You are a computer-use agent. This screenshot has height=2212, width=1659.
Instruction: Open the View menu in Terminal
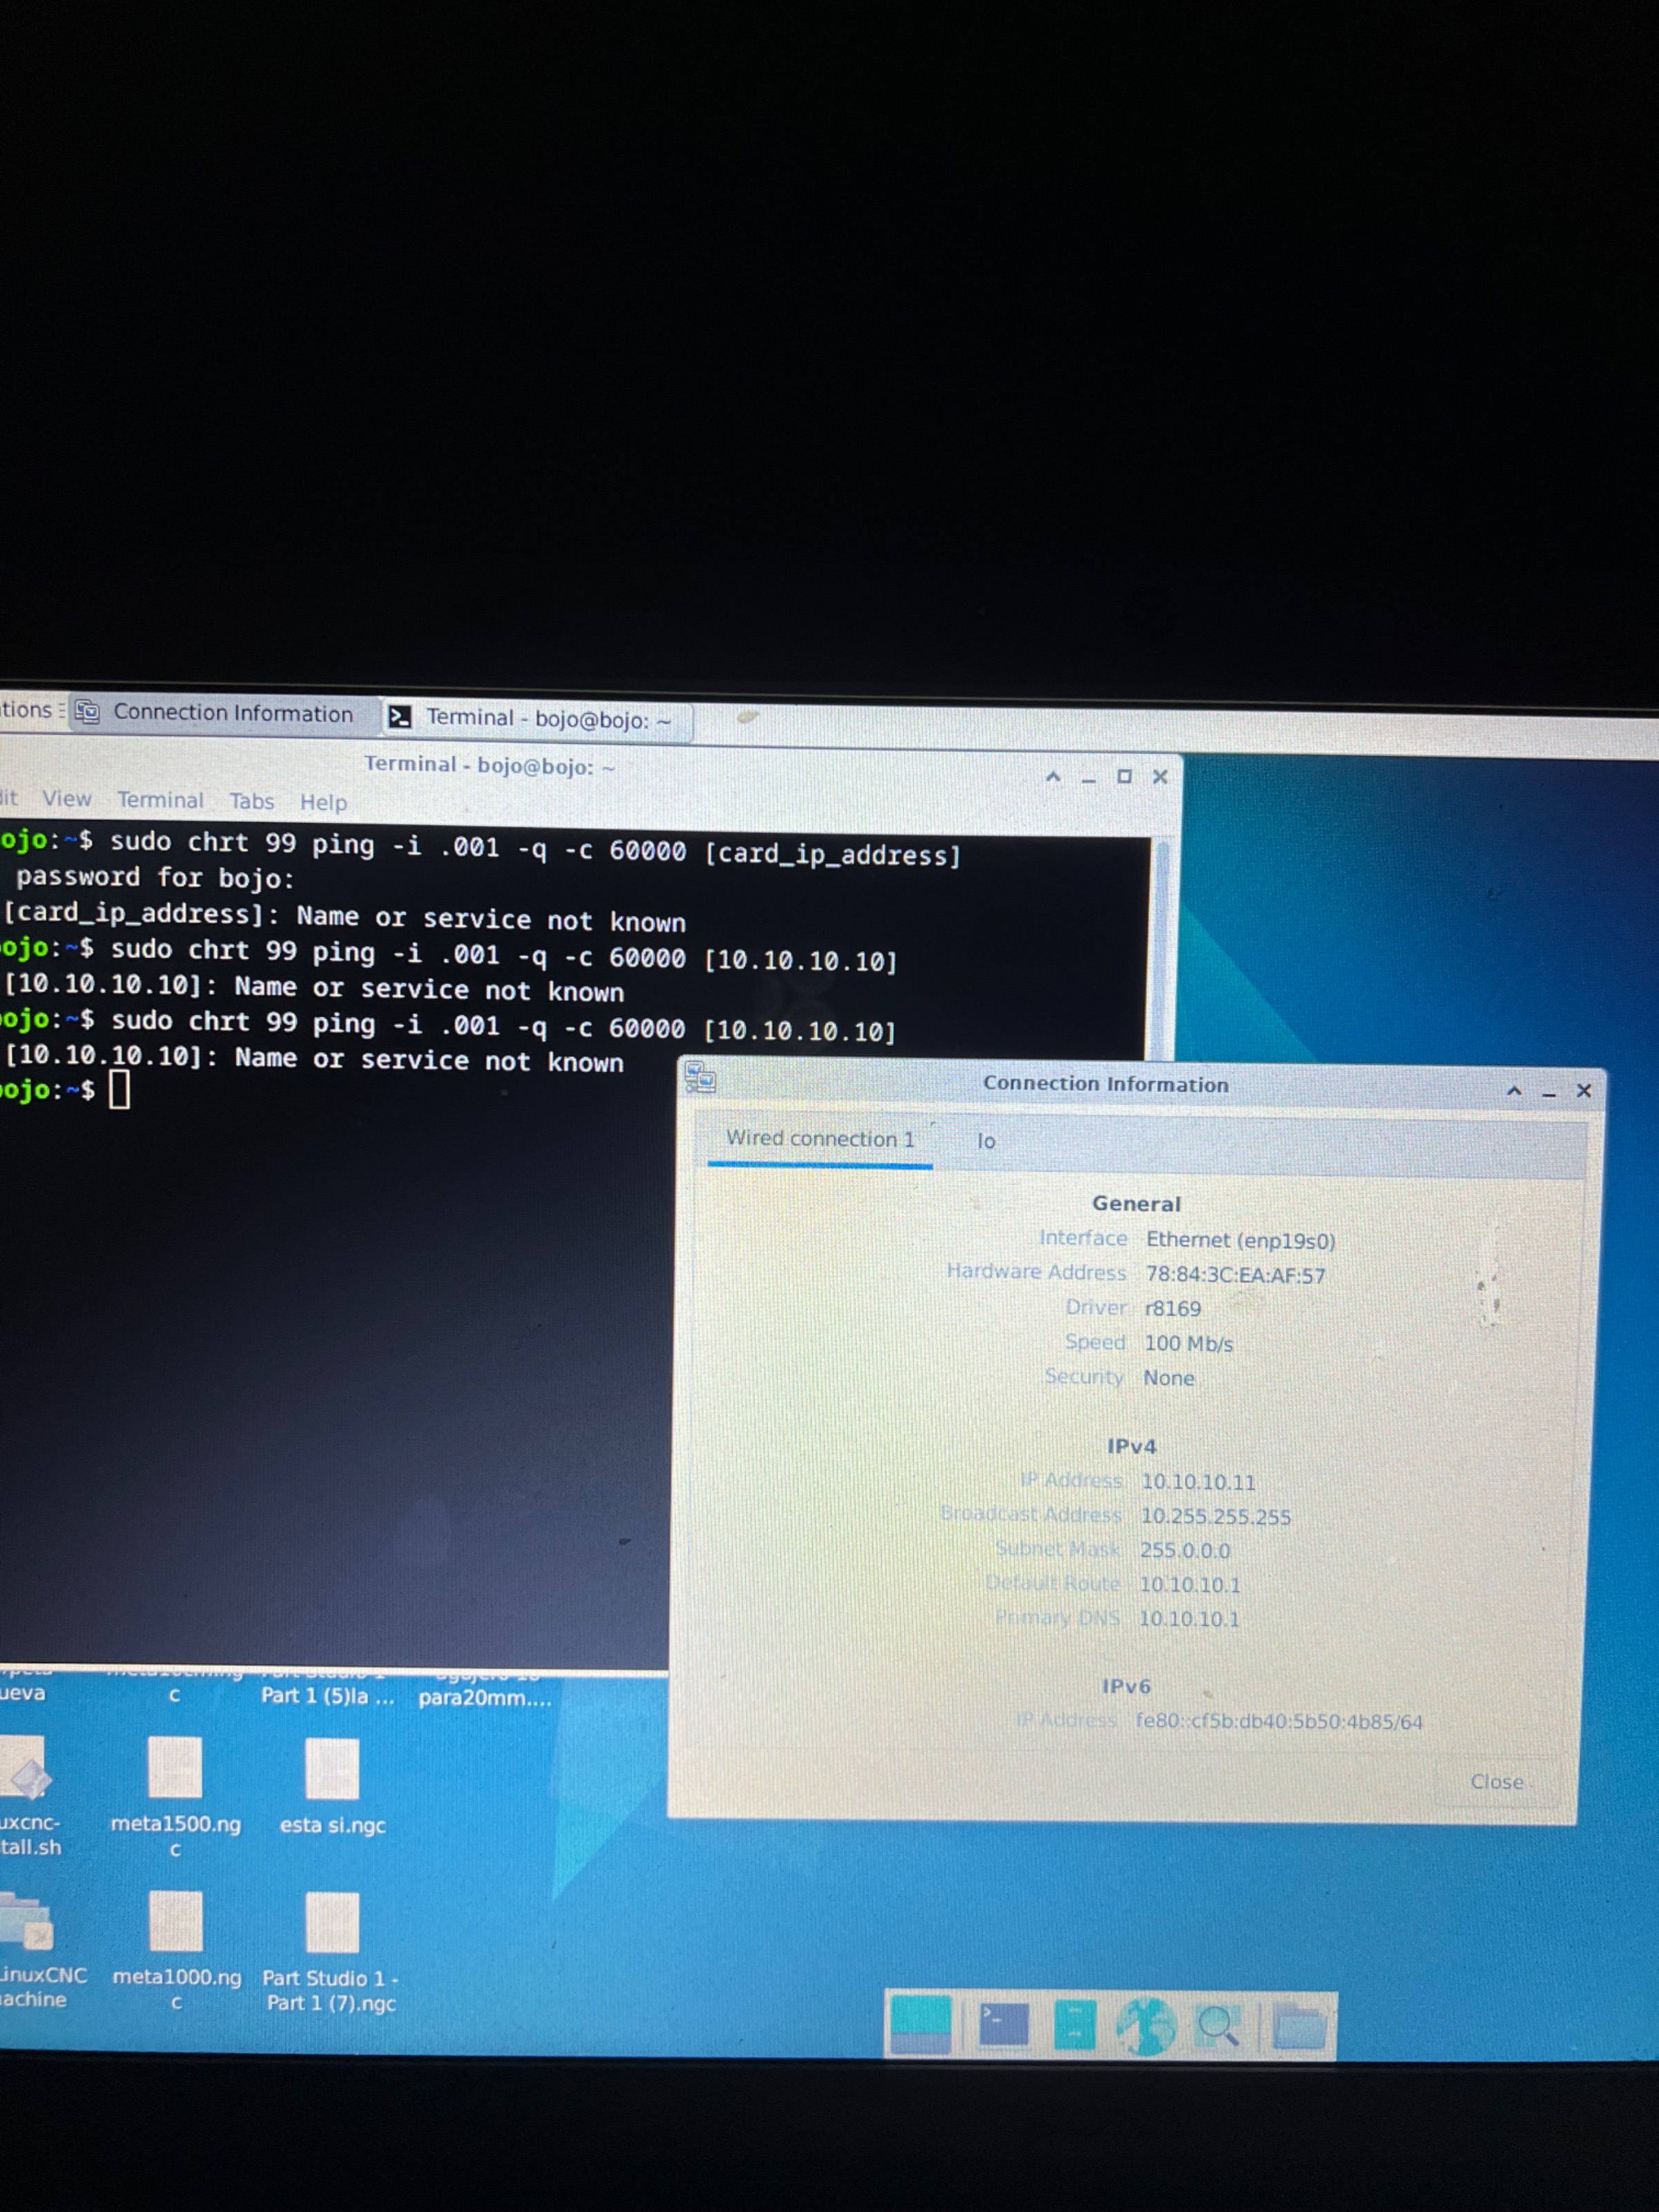click(x=66, y=799)
